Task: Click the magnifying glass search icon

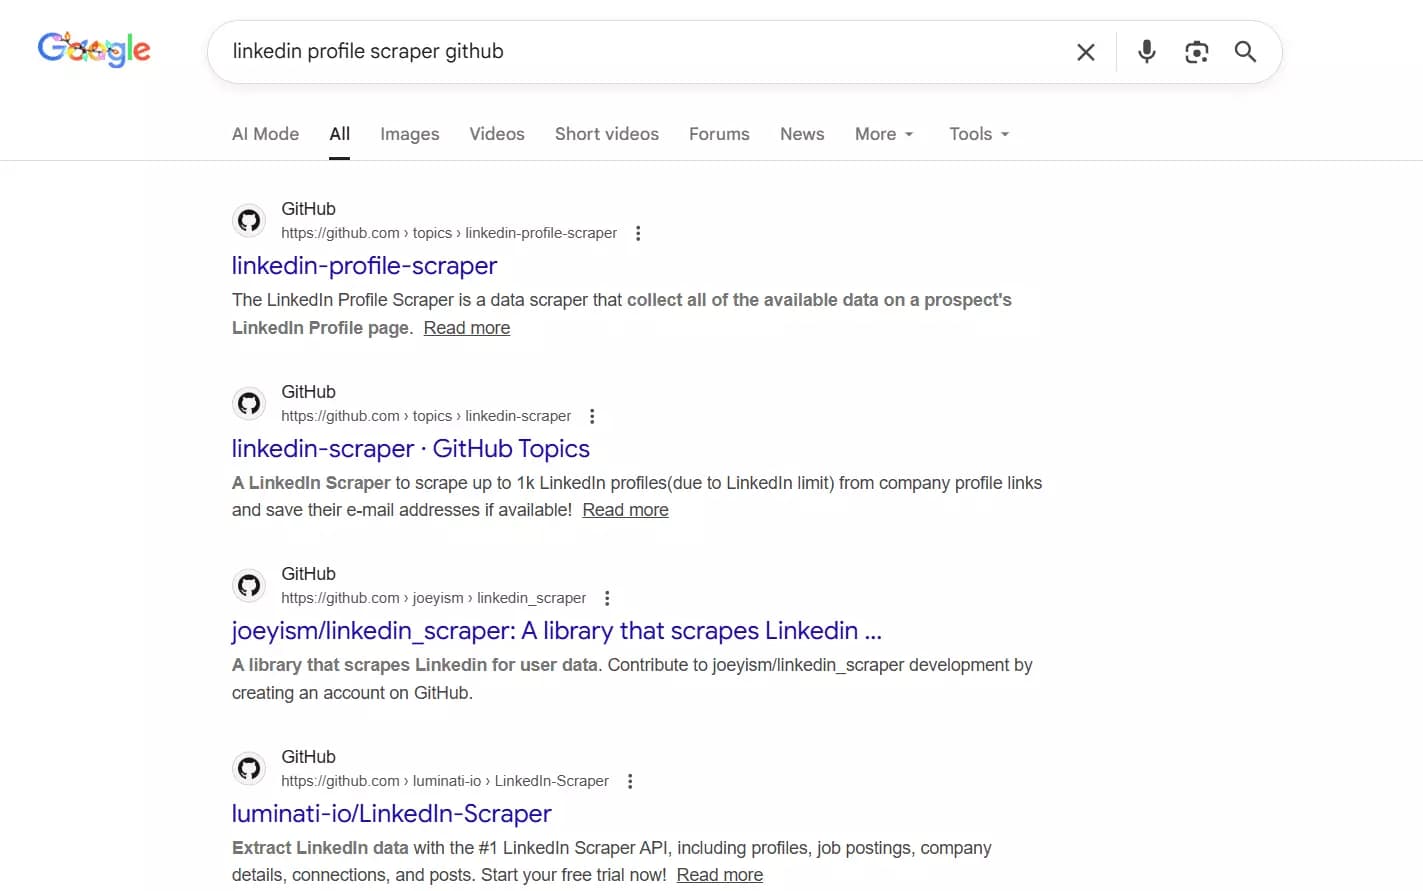Action: pyautogui.click(x=1245, y=51)
